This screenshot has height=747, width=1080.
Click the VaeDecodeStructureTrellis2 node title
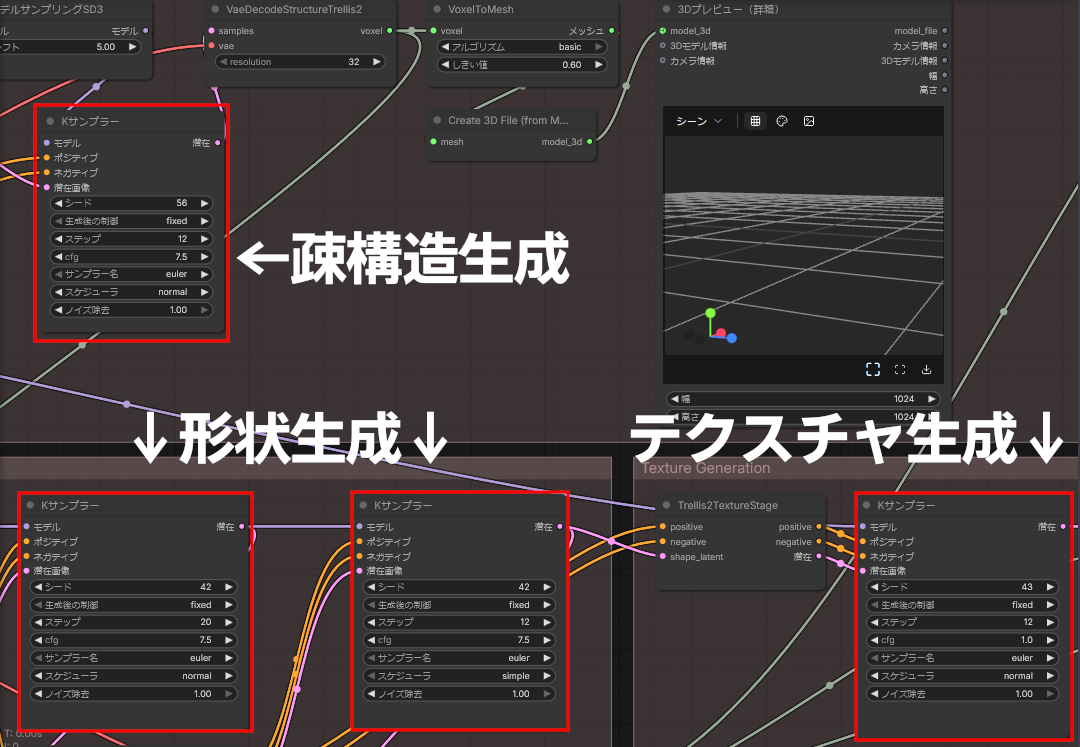coord(294,10)
